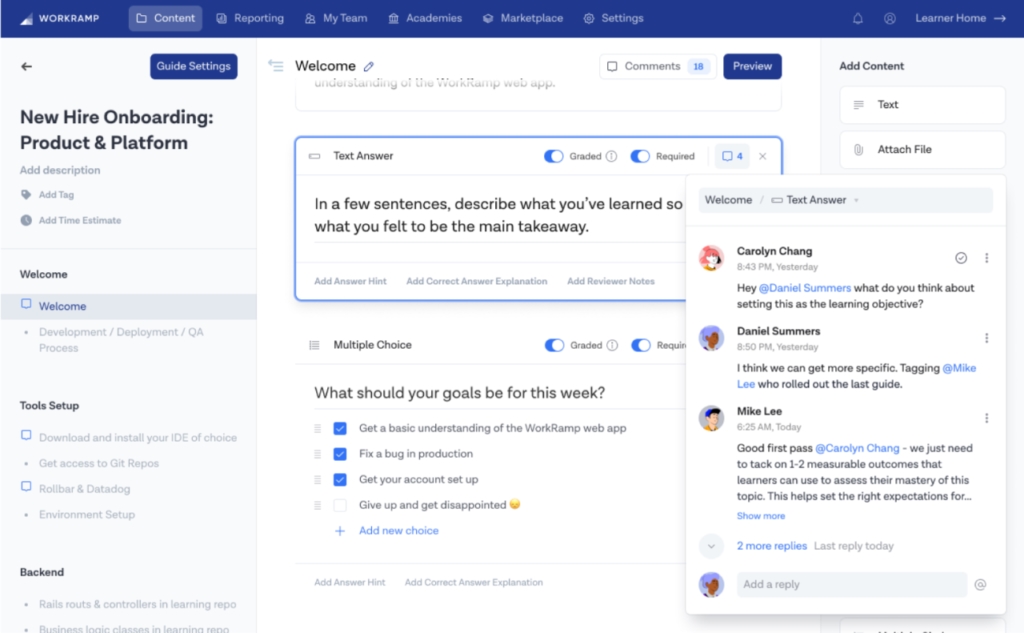
Task: Click the plus icon for Add new choice
Action: click(340, 531)
